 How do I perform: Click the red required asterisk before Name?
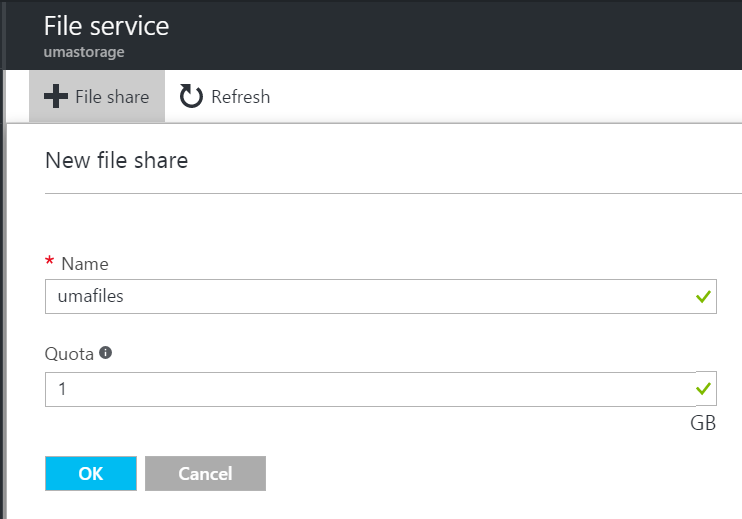[x=49, y=261]
